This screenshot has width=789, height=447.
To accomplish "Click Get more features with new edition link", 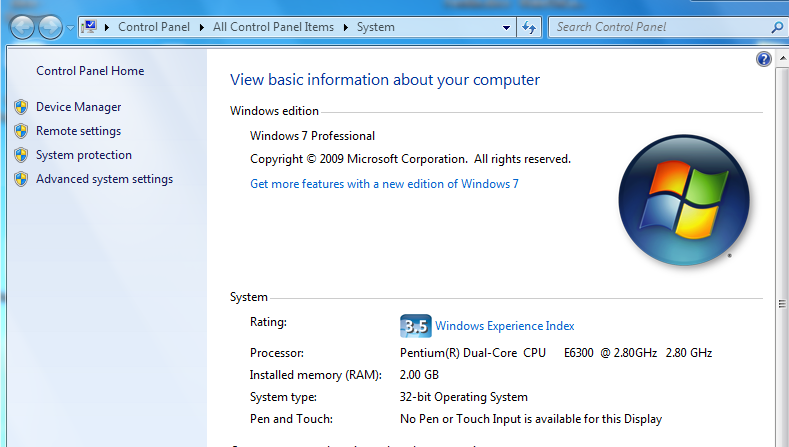I will (x=384, y=184).
